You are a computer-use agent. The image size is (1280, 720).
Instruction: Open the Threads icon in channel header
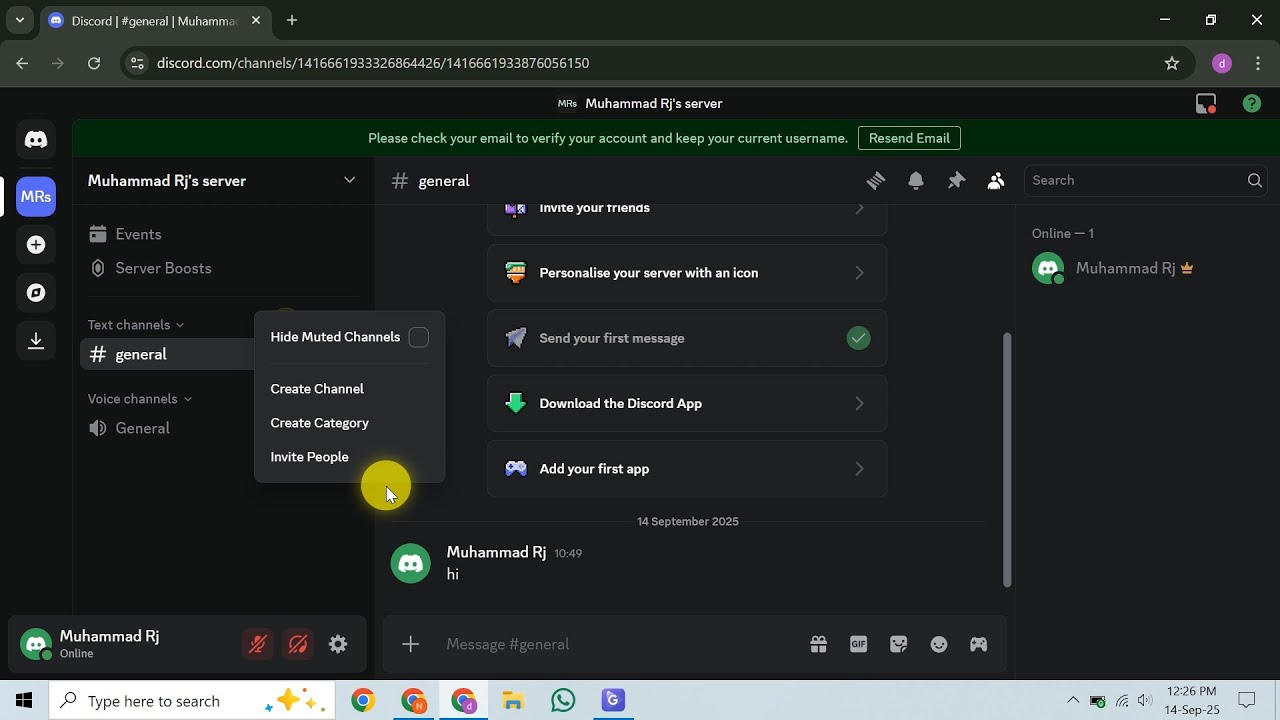pyautogui.click(x=876, y=180)
